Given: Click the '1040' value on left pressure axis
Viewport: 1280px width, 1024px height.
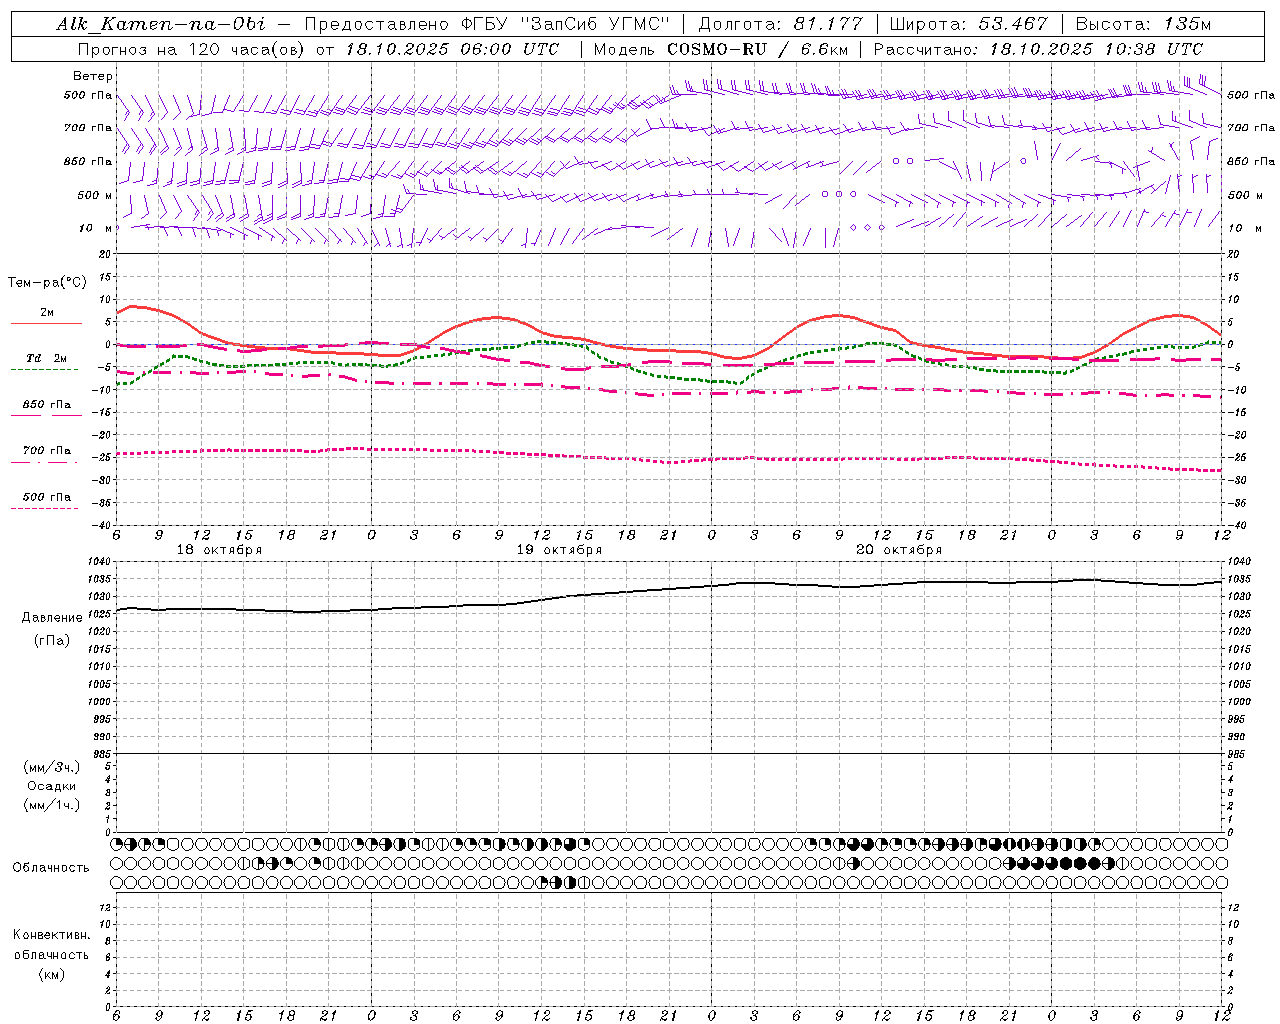Looking at the screenshot, I should coord(101,562).
